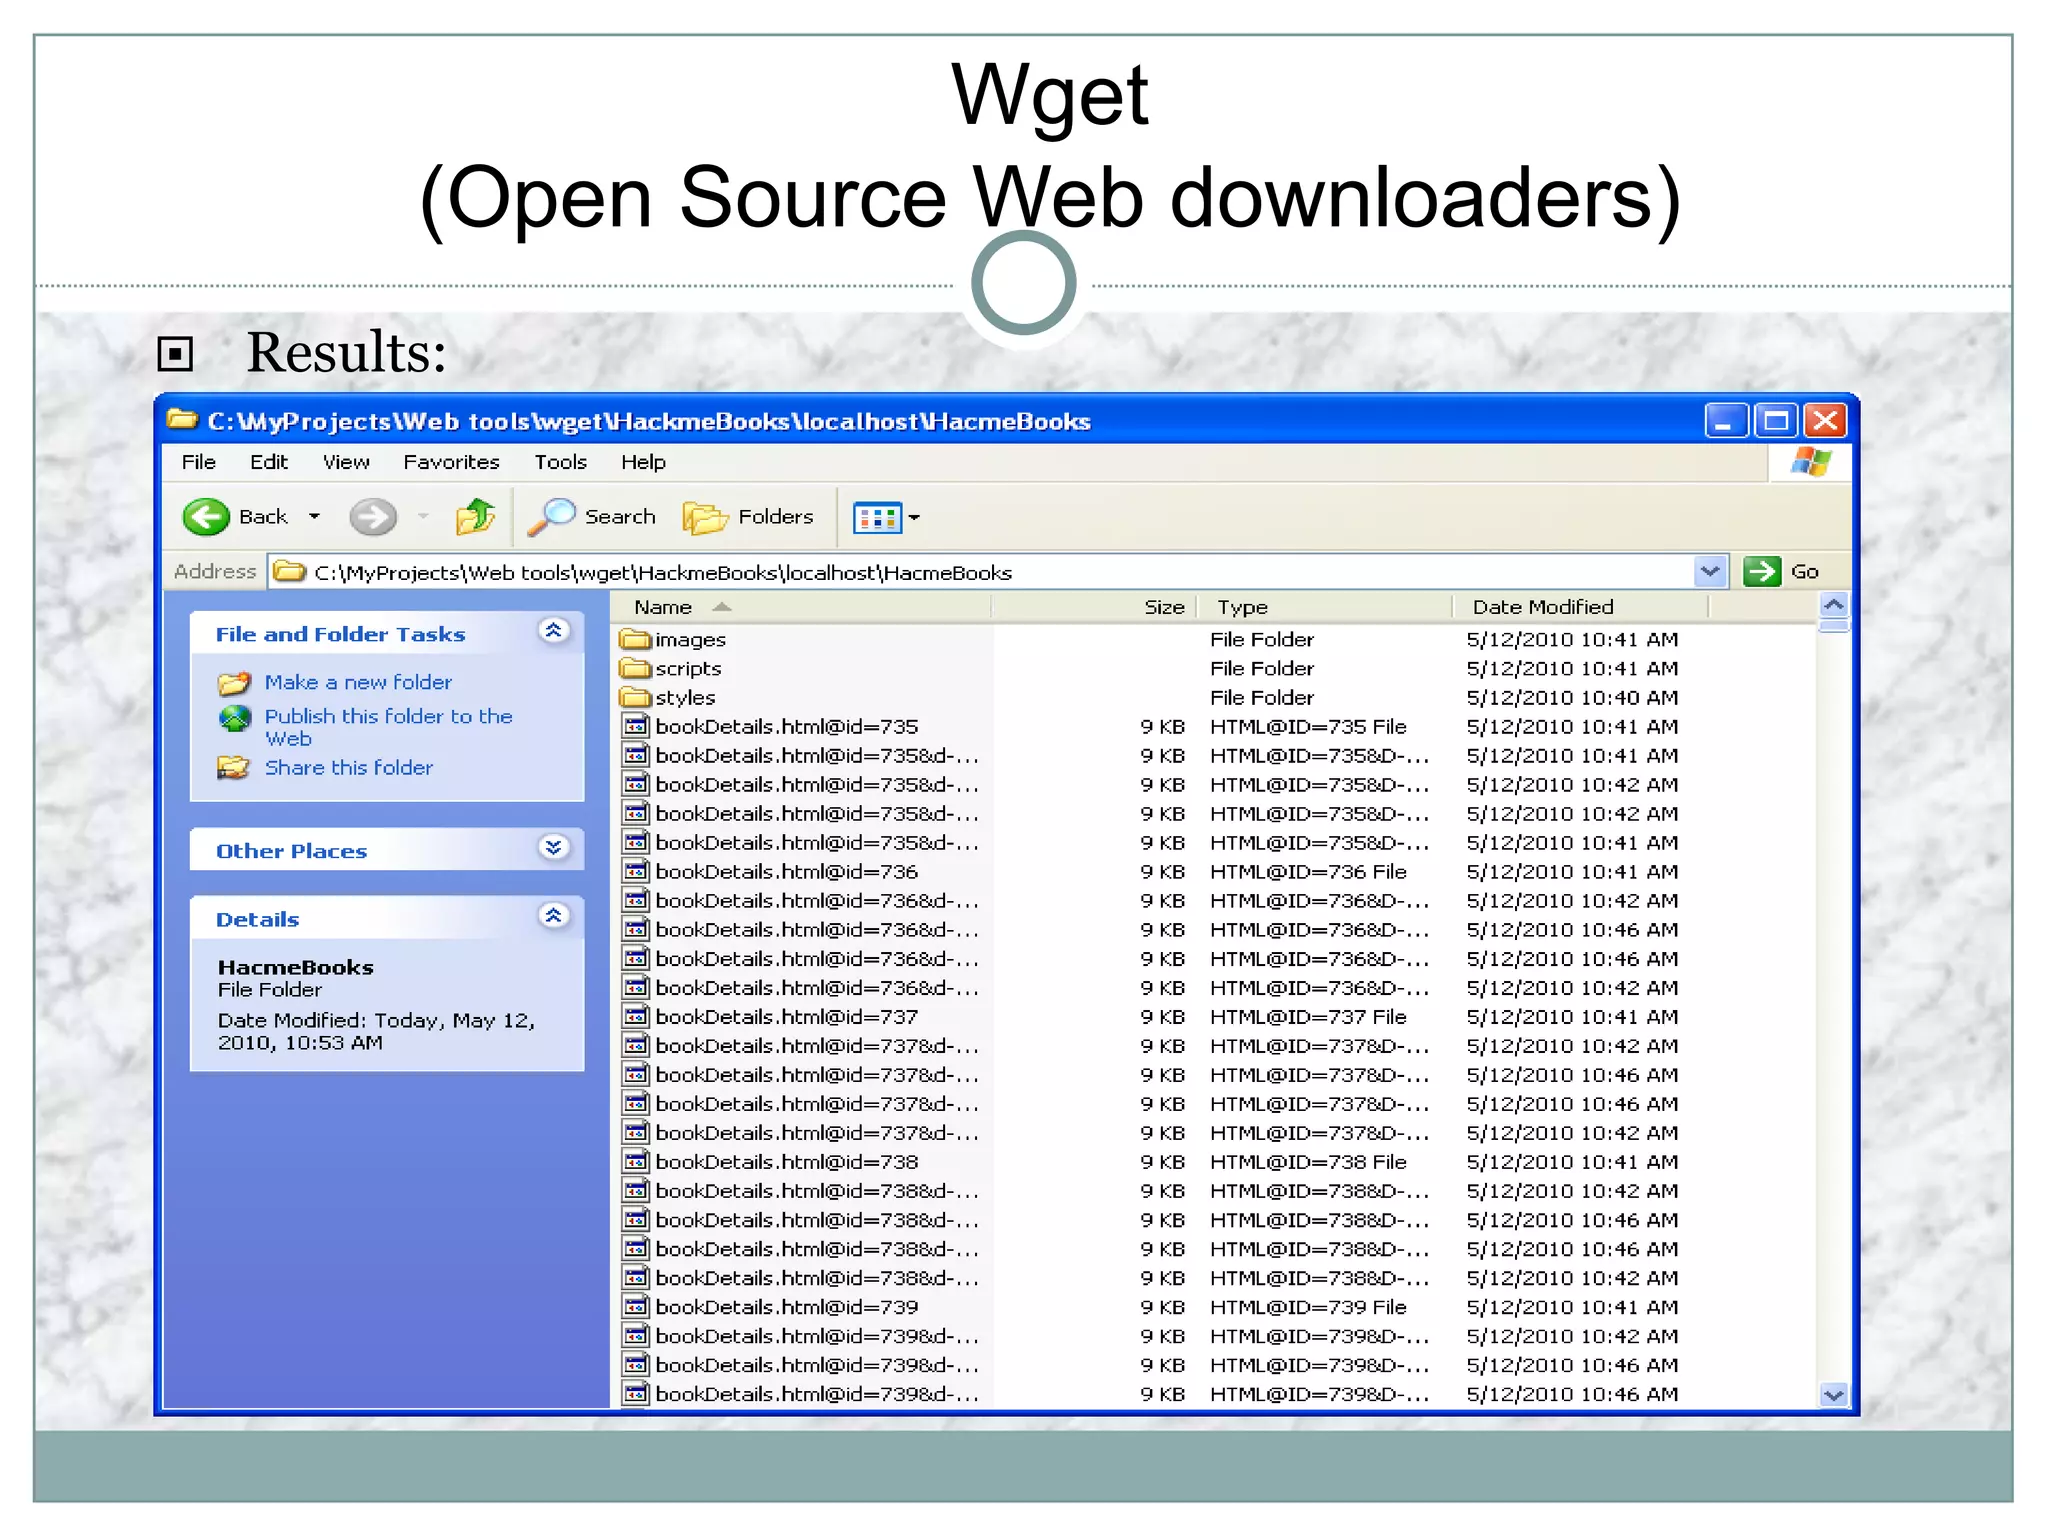This screenshot has width=2048, height=1536.
Task: Click file icon of bookDetails.html@id=736
Action: coord(636,871)
